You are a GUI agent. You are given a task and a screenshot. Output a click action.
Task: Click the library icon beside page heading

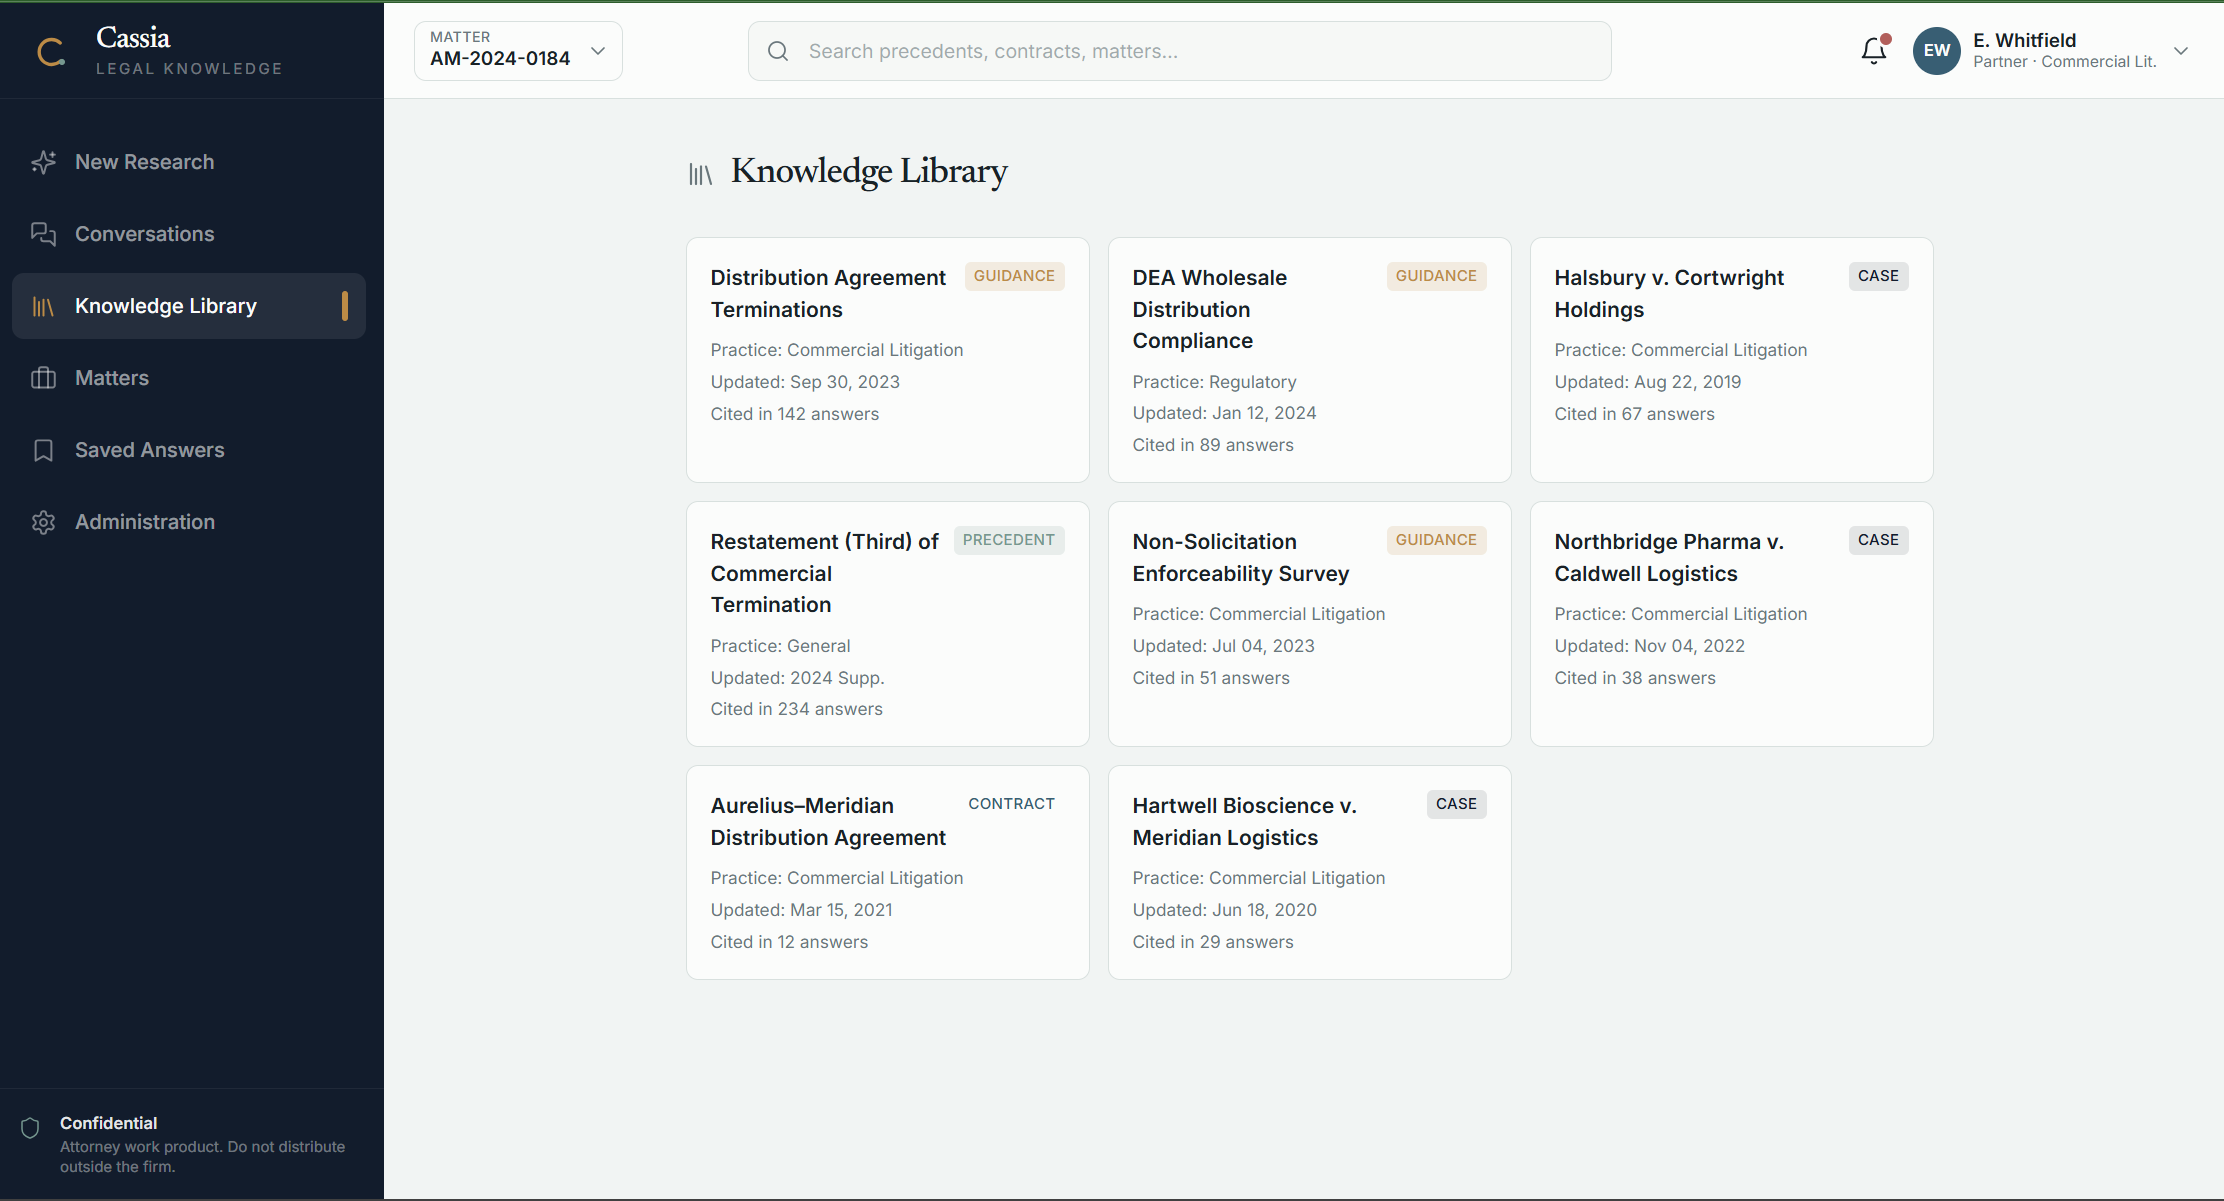click(700, 174)
